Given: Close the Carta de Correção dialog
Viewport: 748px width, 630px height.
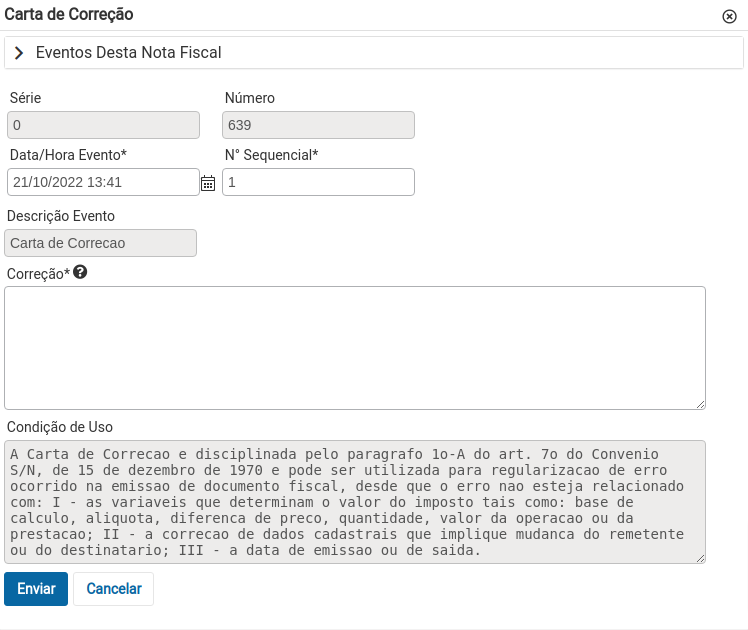Looking at the screenshot, I should 729,17.
